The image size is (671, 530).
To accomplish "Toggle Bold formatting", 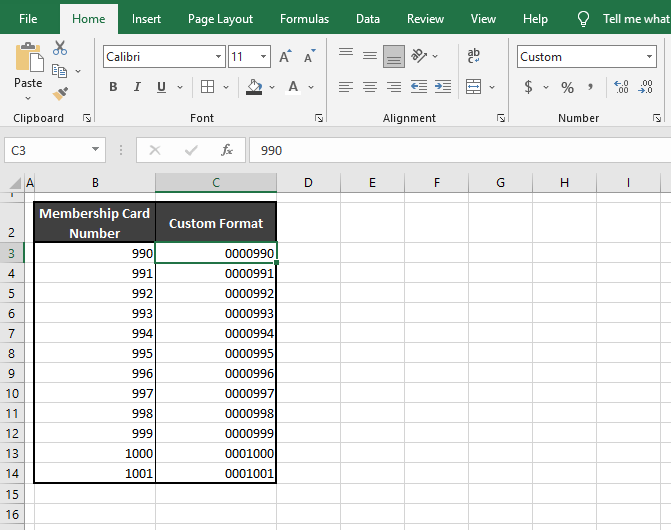I will coord(113,88).
